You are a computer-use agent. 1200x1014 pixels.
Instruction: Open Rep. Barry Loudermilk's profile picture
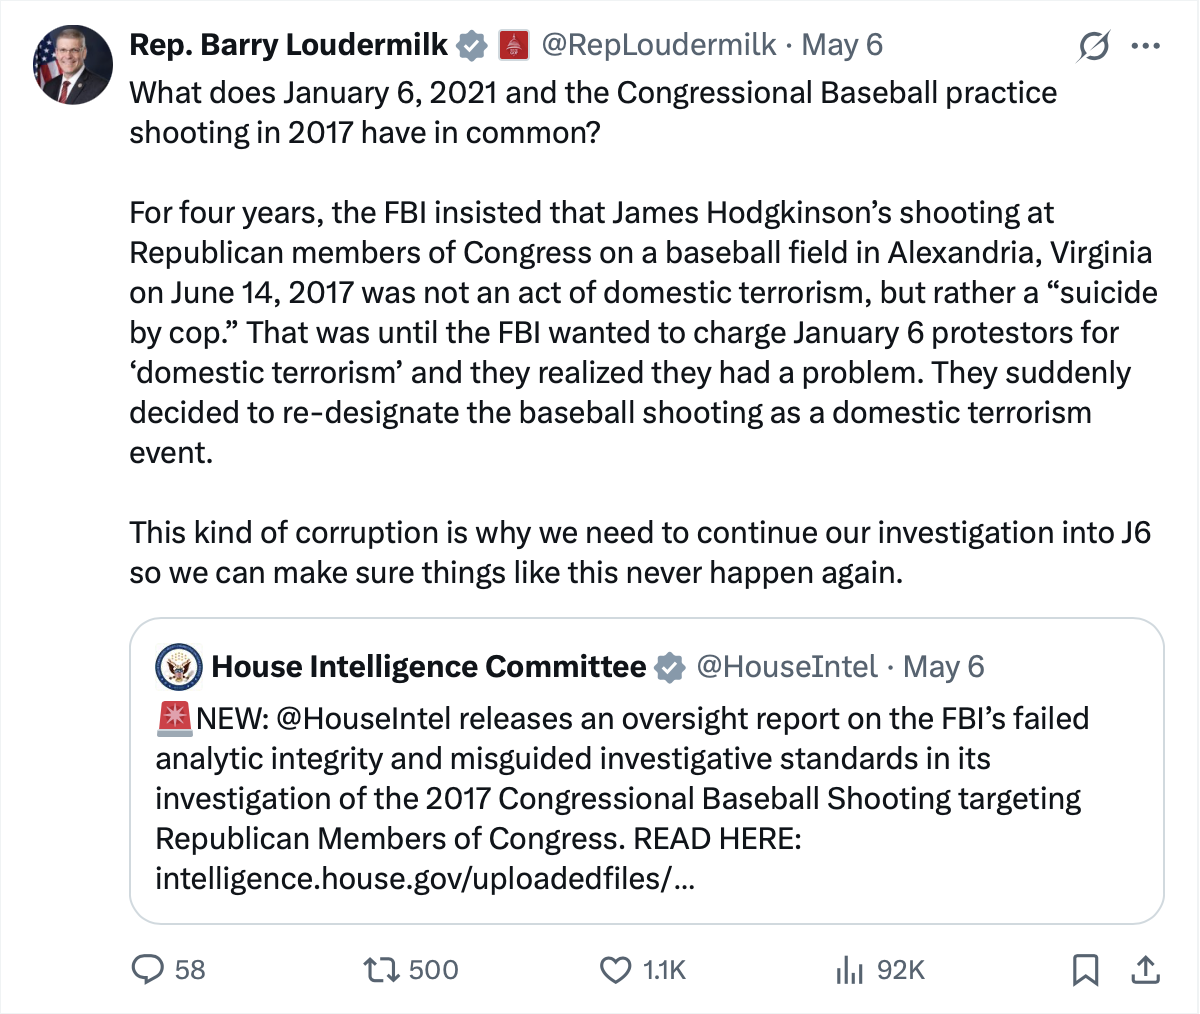click(73, 66)
